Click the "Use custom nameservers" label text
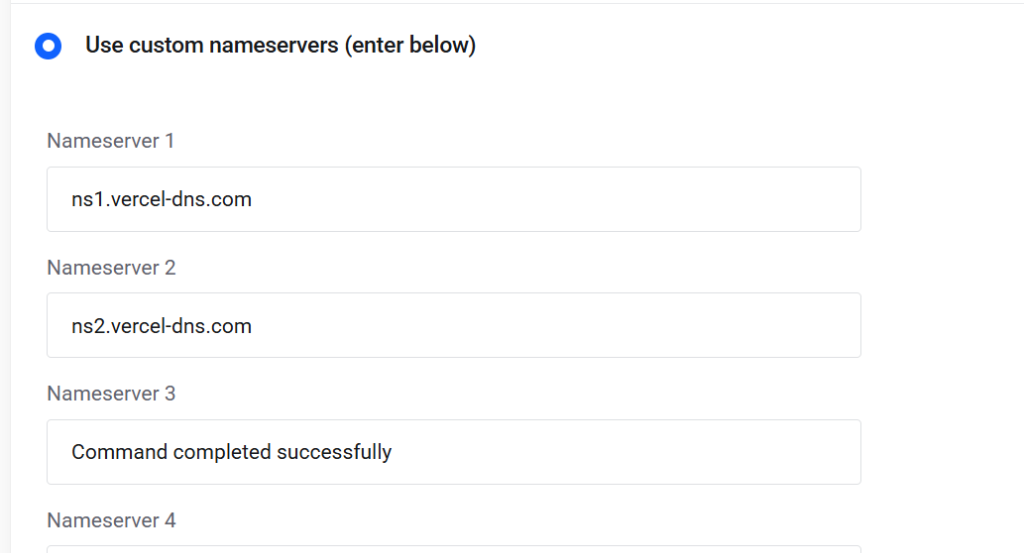This screenshot has width=1024, height=553. [212, 46]
